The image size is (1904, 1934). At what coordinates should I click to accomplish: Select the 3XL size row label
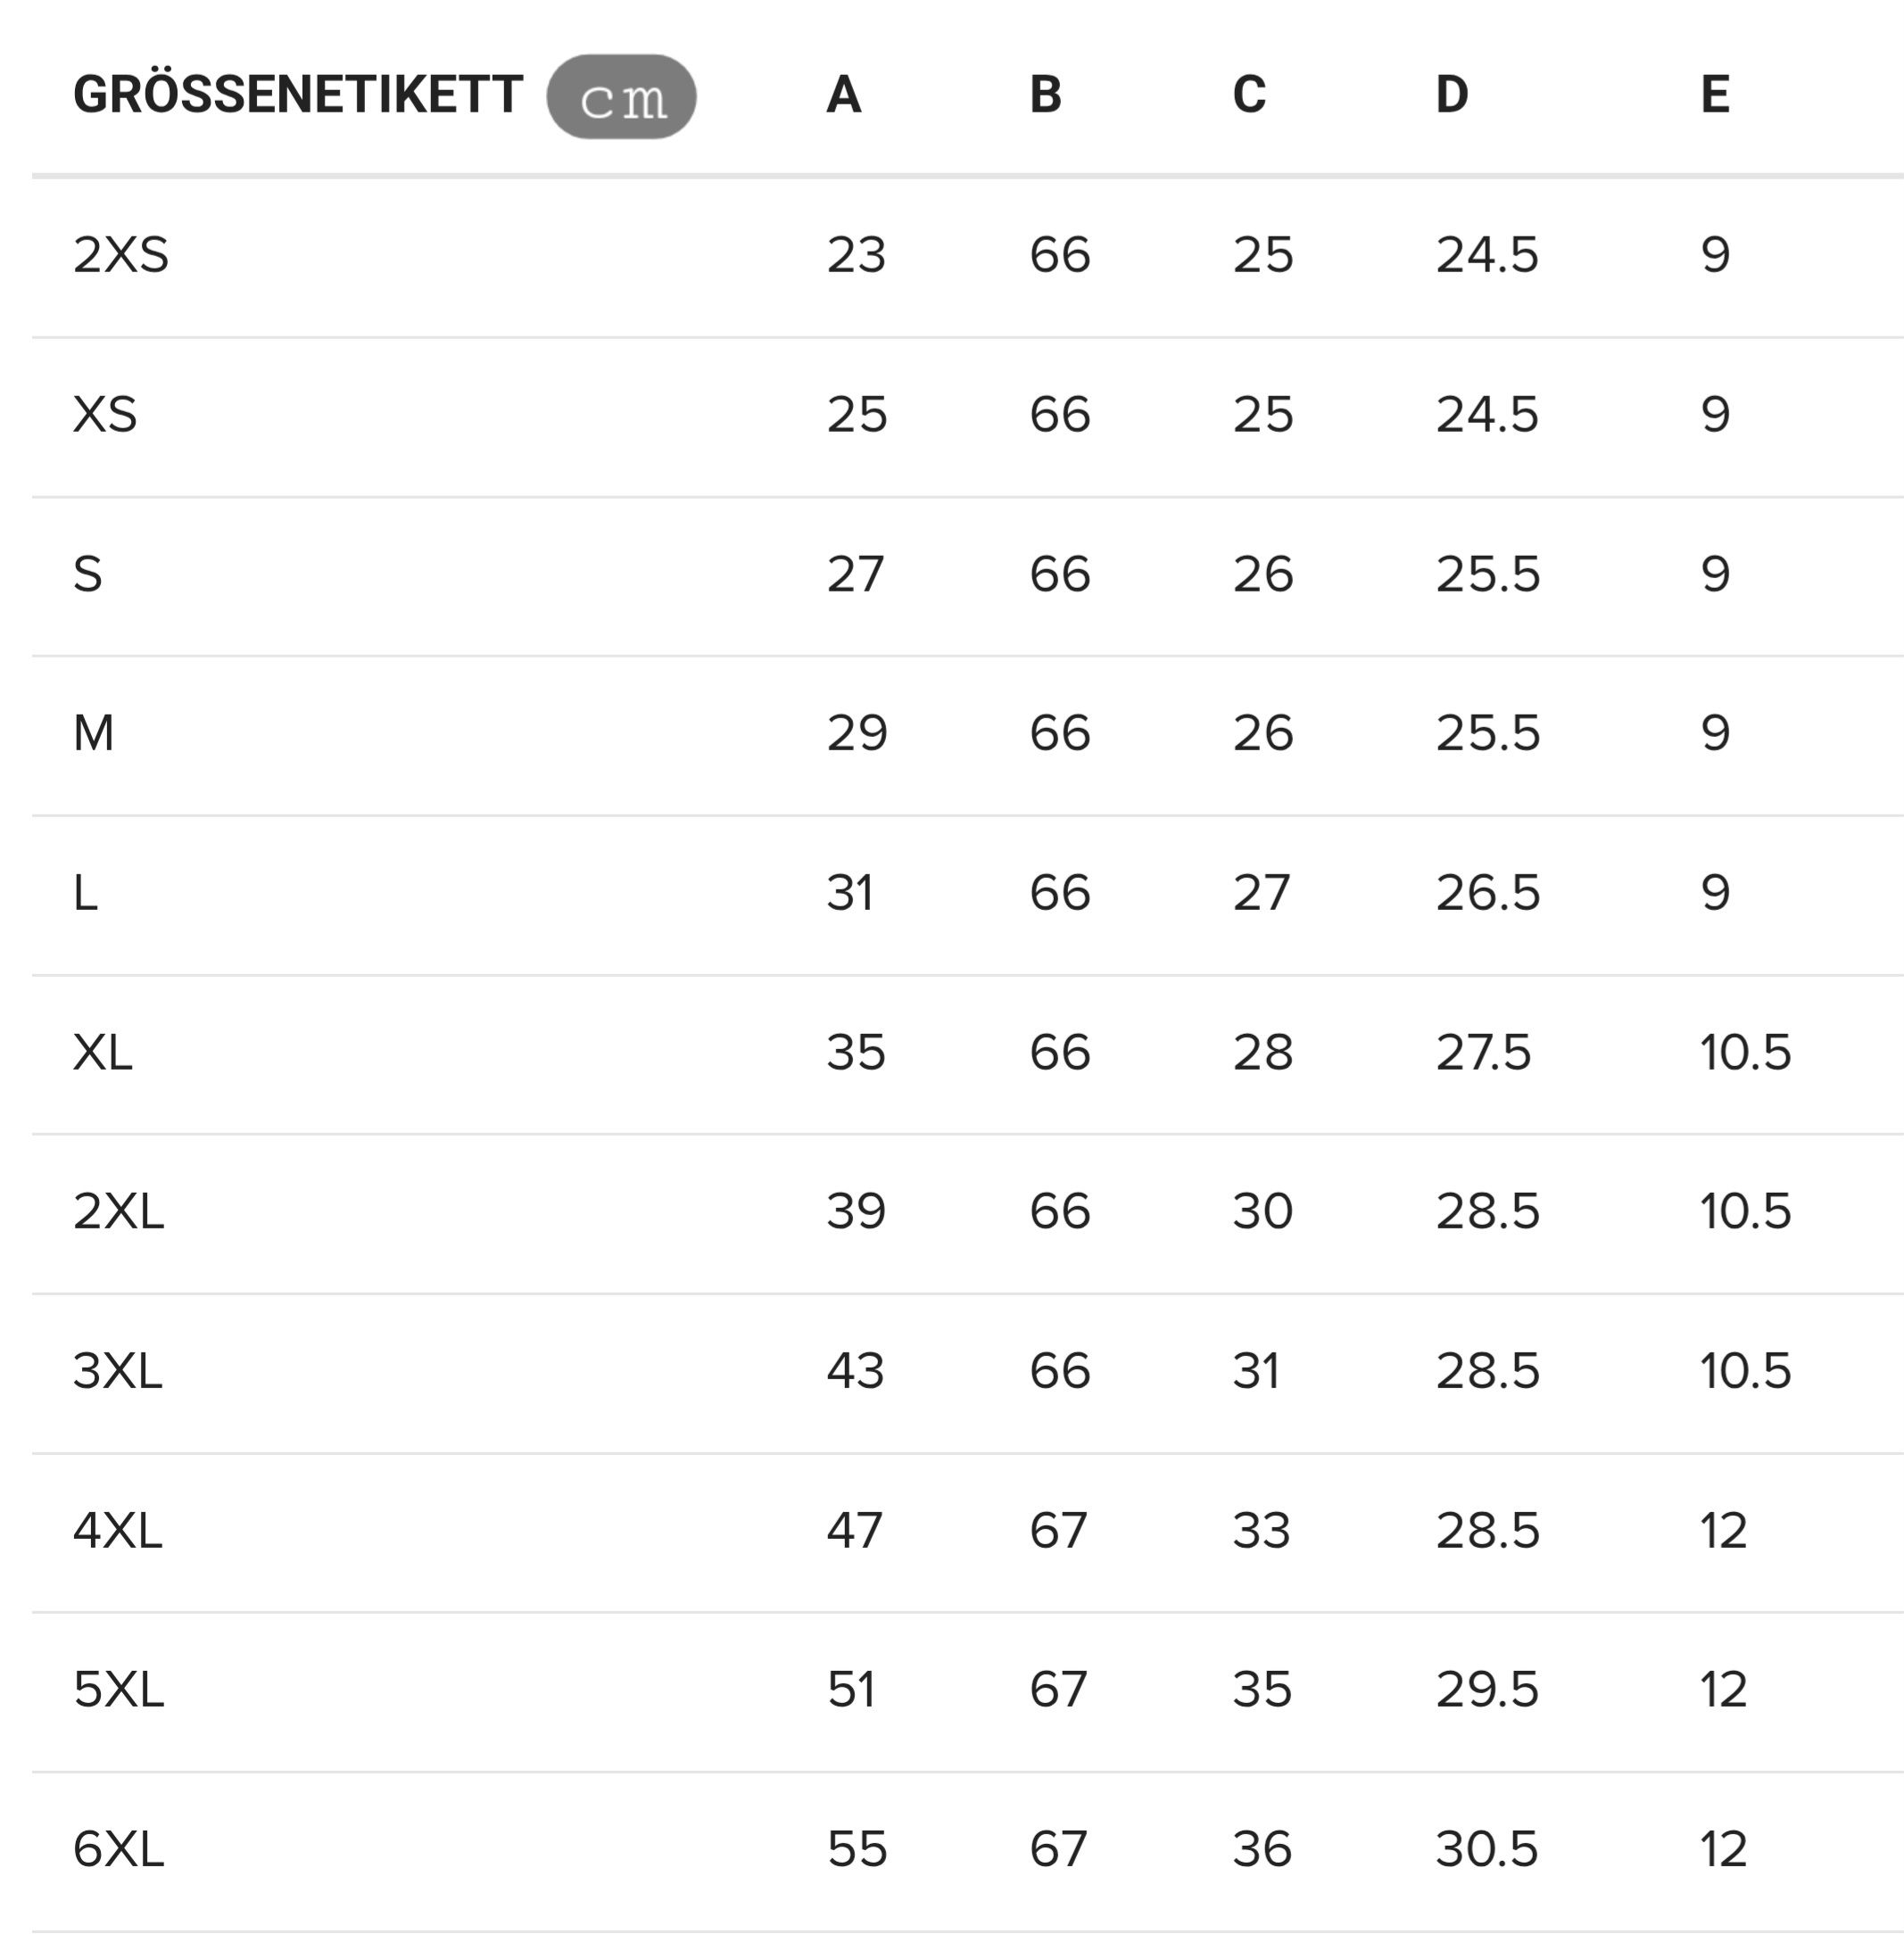pyautogui.click(x=118, y=1370)
